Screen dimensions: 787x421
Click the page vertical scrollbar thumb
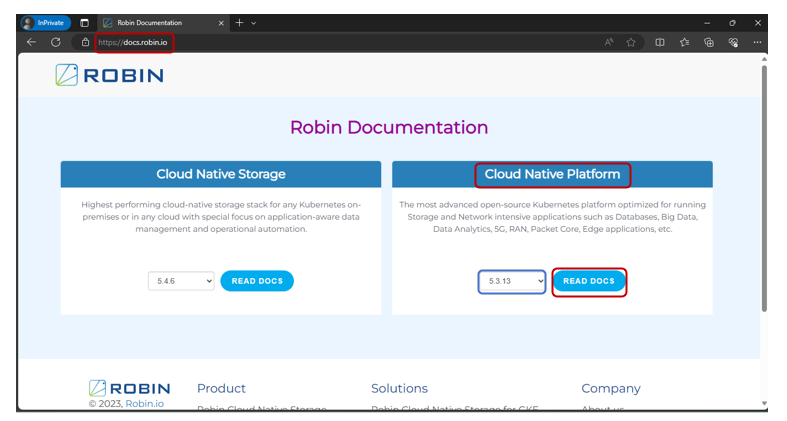(764, 188)
